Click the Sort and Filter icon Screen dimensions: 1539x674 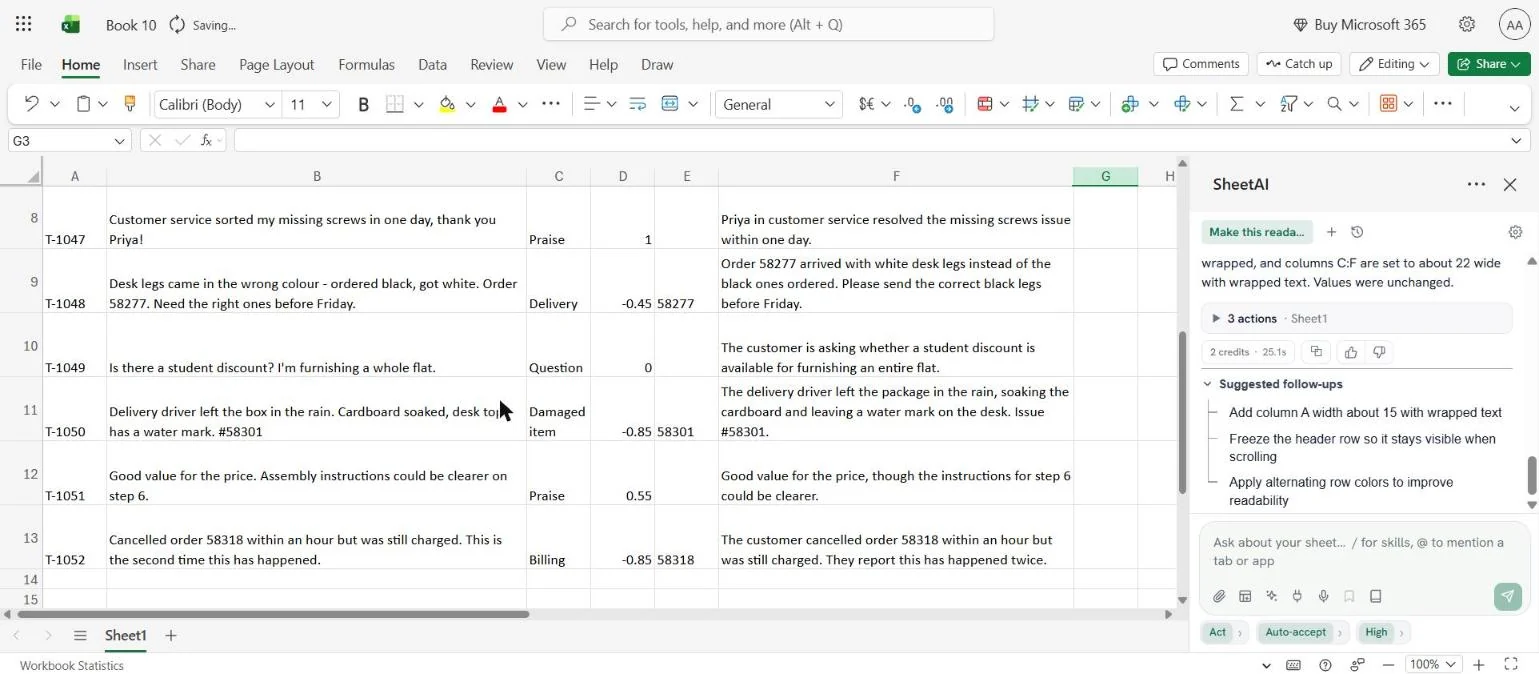[x=1288, y=104]
